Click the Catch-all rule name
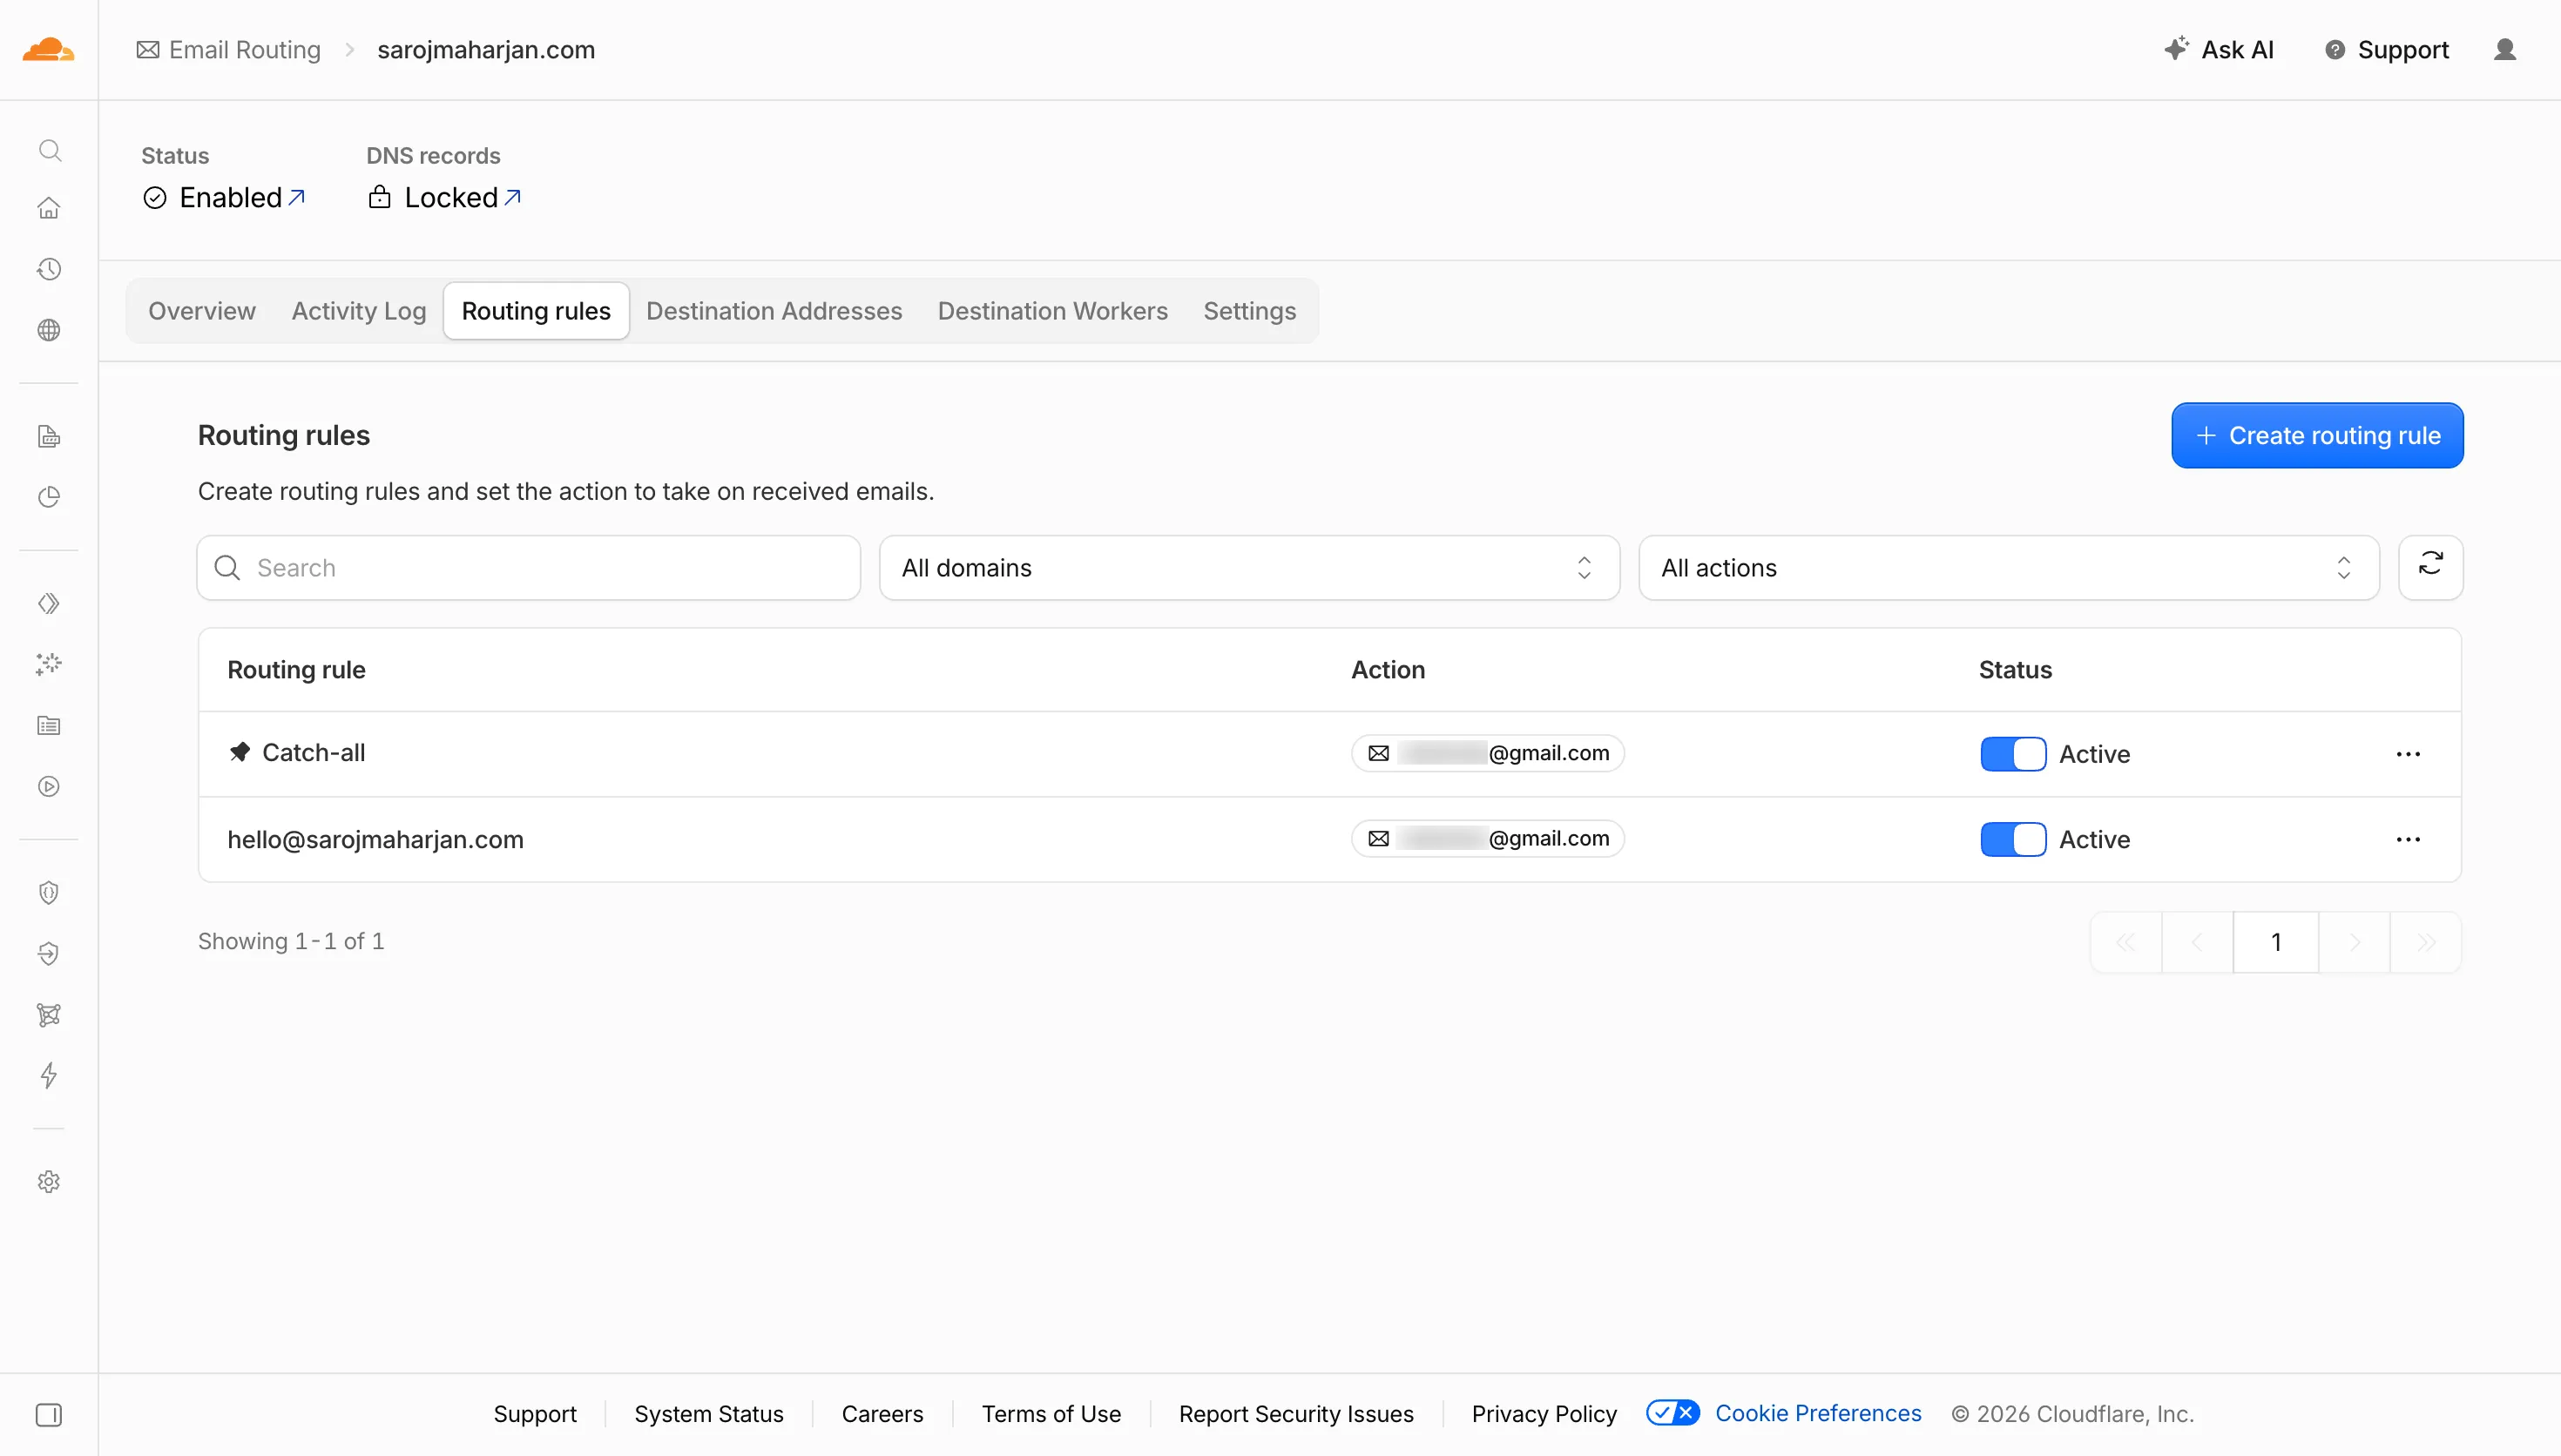This screenshot has height=1456, width=2561. coord(313,752)
